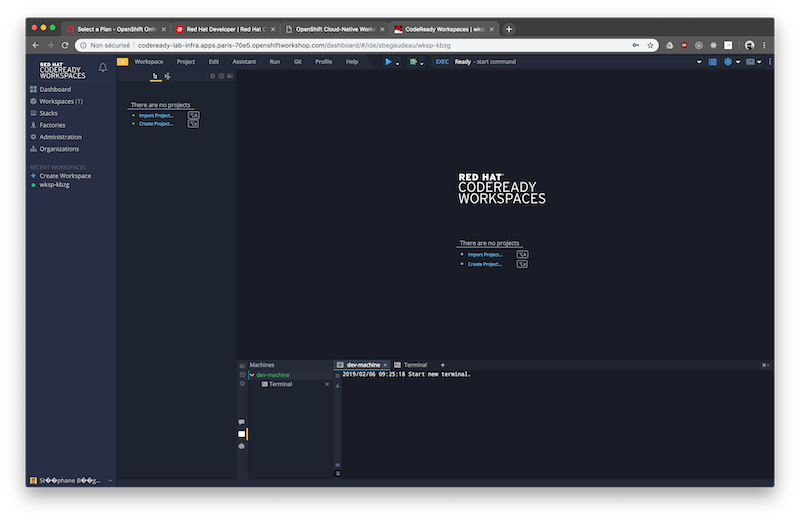This screenshot has width=800, height=521.
Task: Click the scroll-to-bottom icon beside terminal output
Action: 337,386
